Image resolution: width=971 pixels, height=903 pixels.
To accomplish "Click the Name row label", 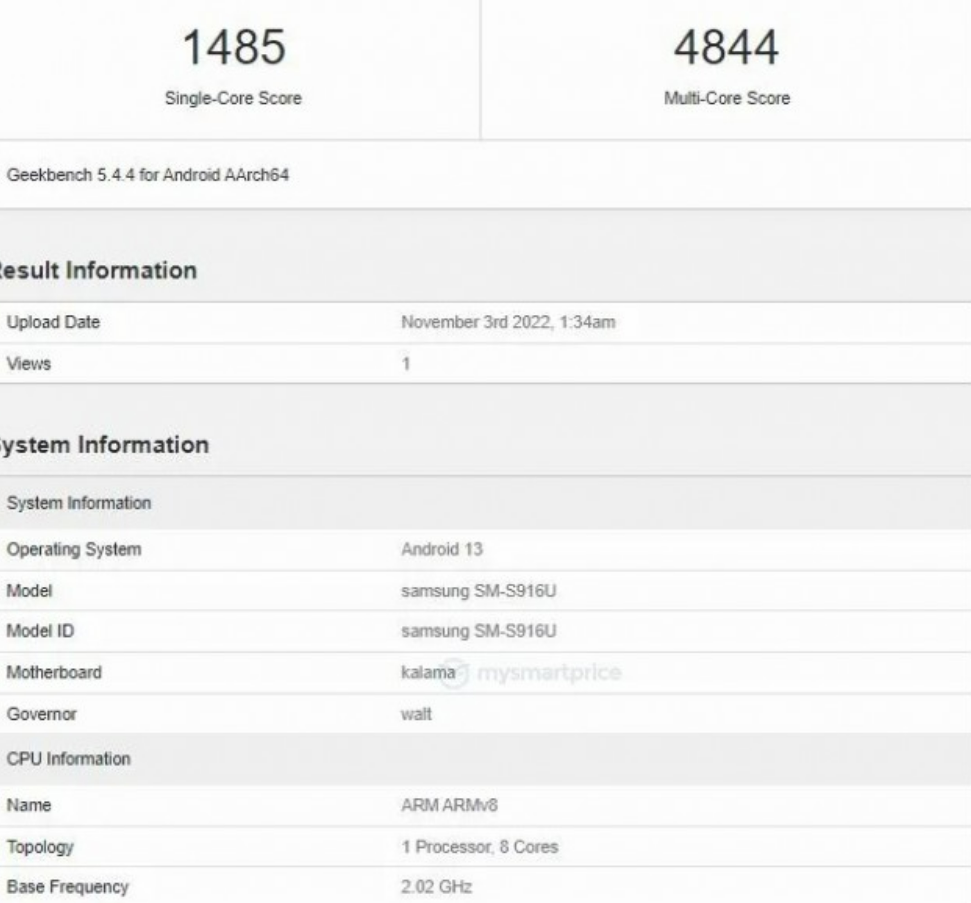I will (28, 805).
